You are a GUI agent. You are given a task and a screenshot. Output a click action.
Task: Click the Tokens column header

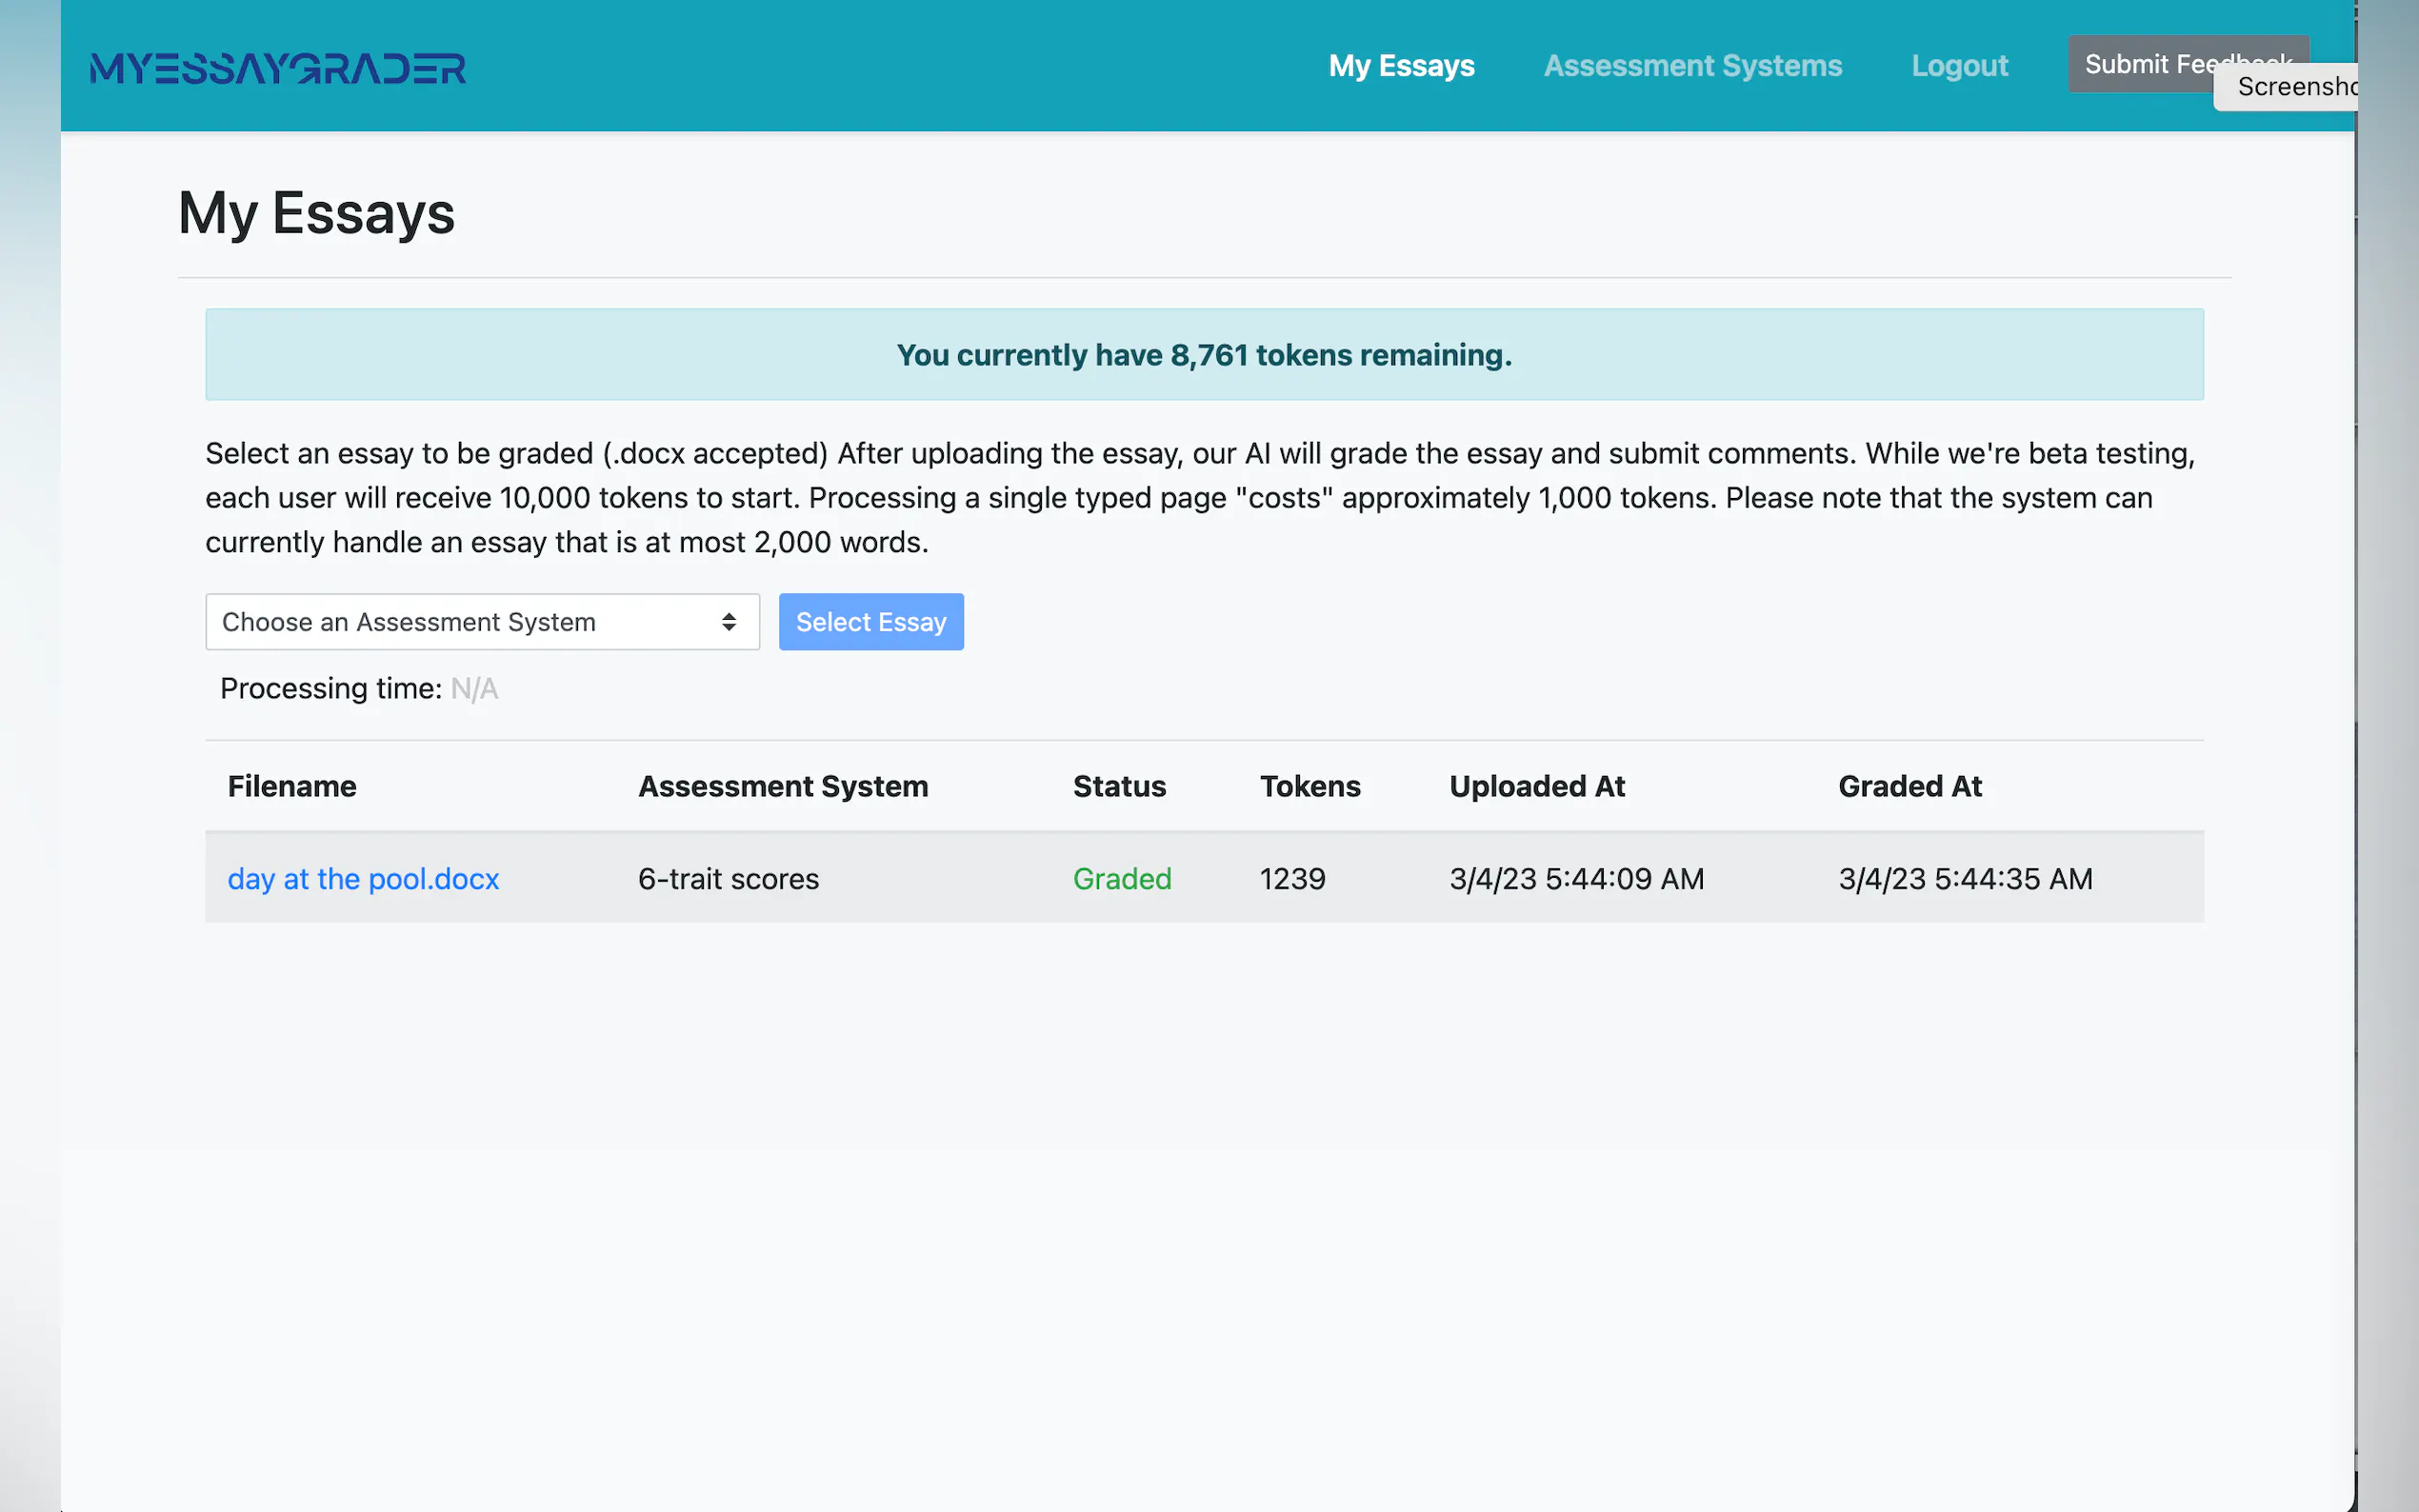tap(1309, 786)
